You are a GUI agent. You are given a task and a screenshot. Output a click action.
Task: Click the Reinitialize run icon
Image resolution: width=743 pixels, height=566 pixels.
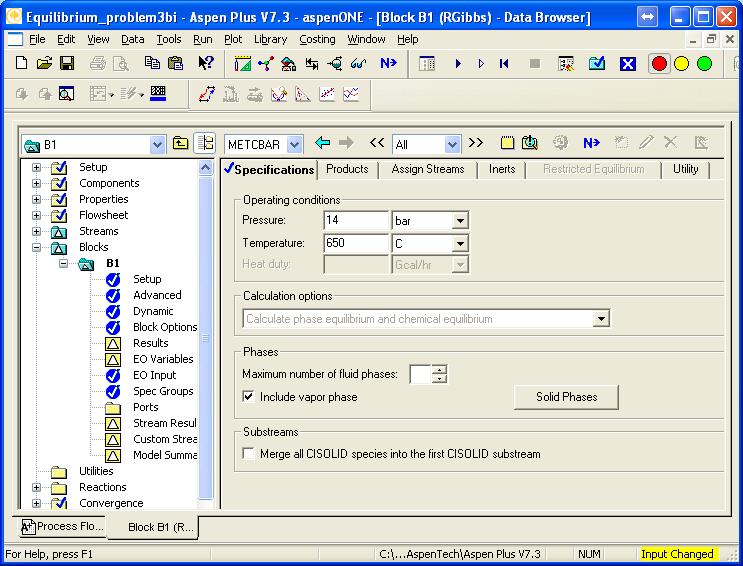[504, 64]
